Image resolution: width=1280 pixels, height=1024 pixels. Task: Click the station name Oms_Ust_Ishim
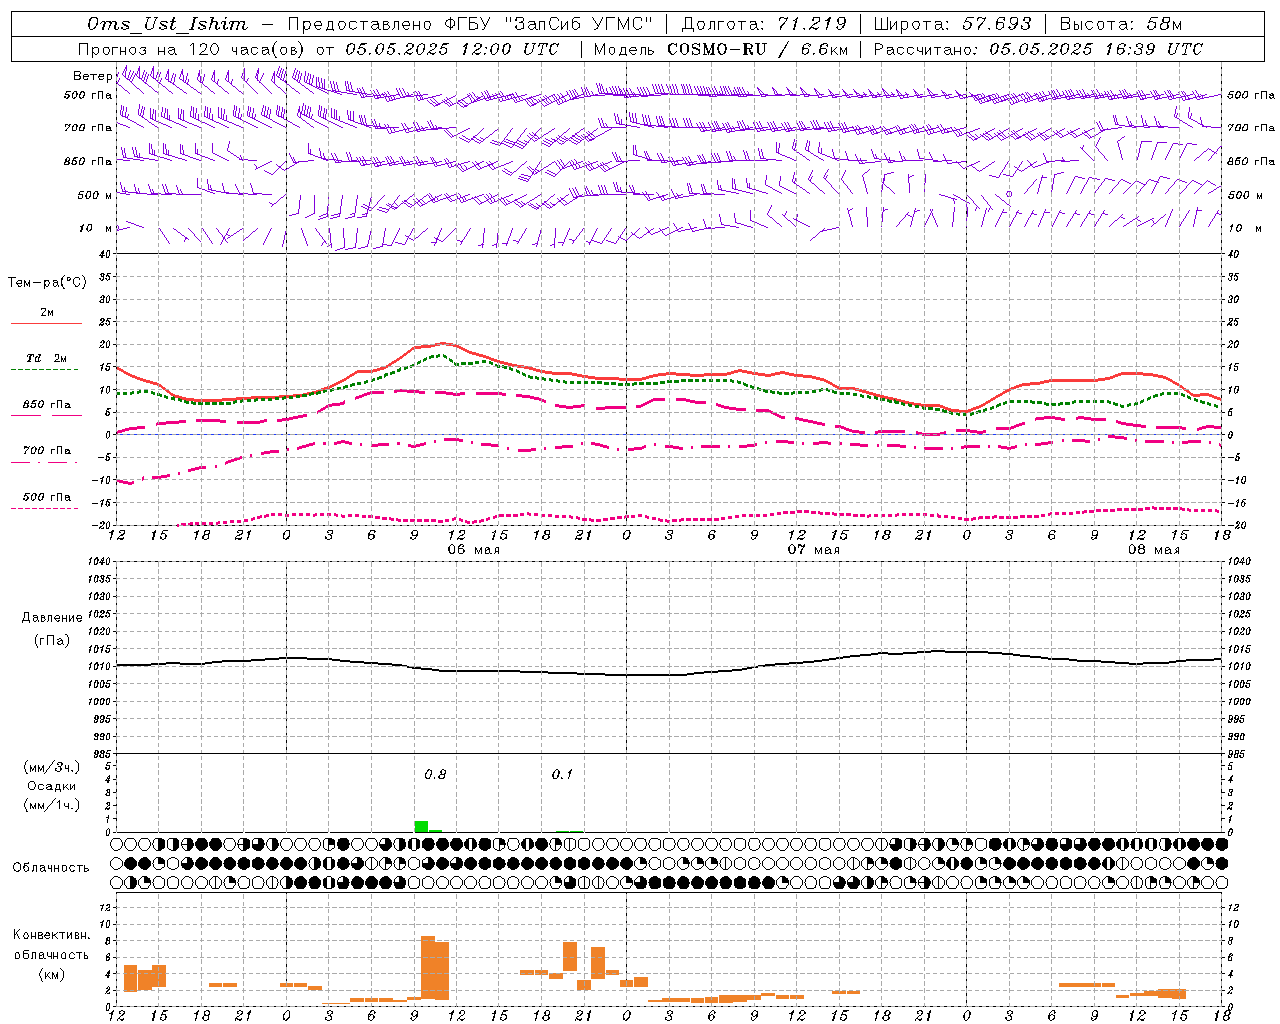click(167, 24)
